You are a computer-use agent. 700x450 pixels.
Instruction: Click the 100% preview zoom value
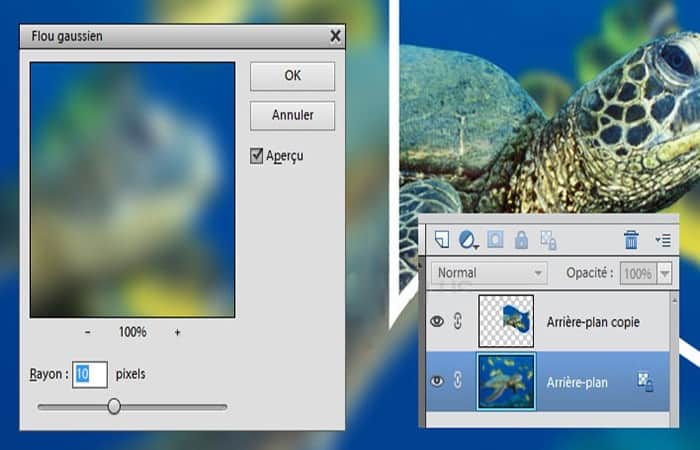point(133,332)
